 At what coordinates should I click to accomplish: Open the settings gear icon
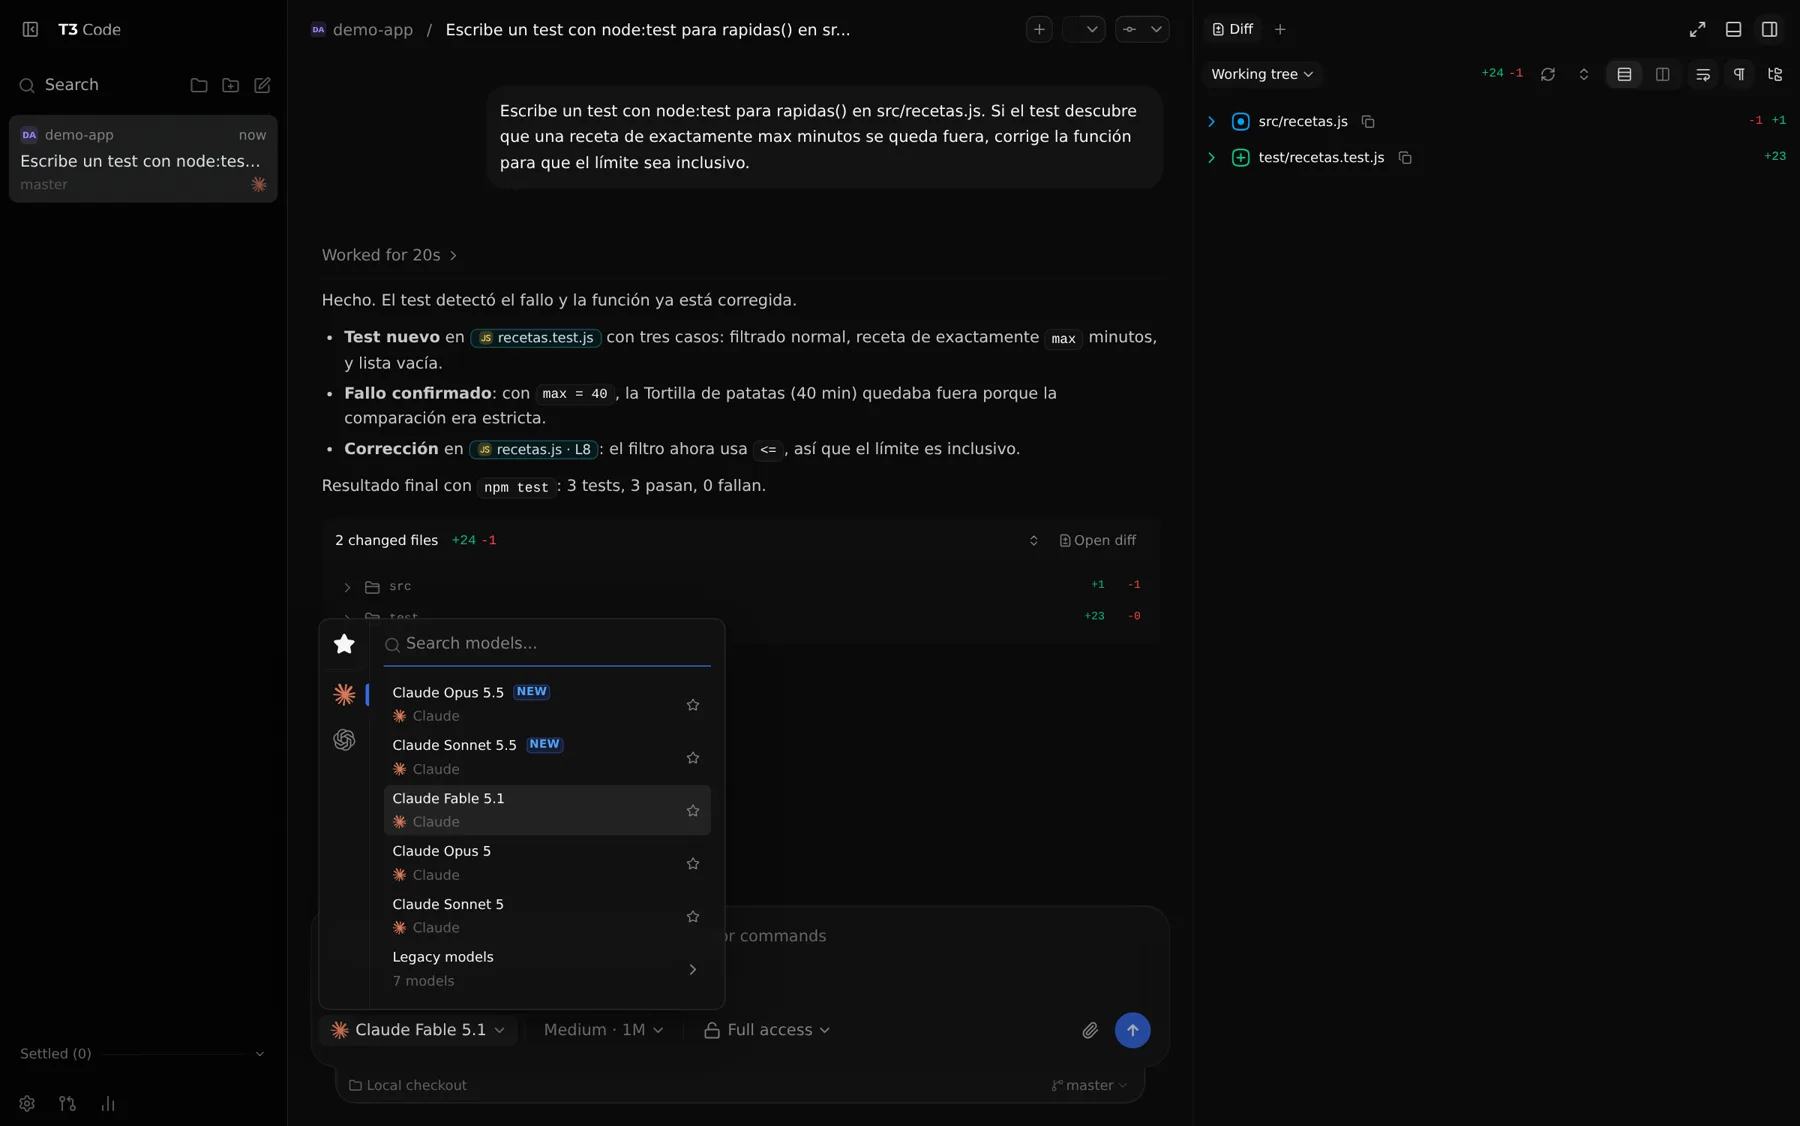(x=27, y=1104)
